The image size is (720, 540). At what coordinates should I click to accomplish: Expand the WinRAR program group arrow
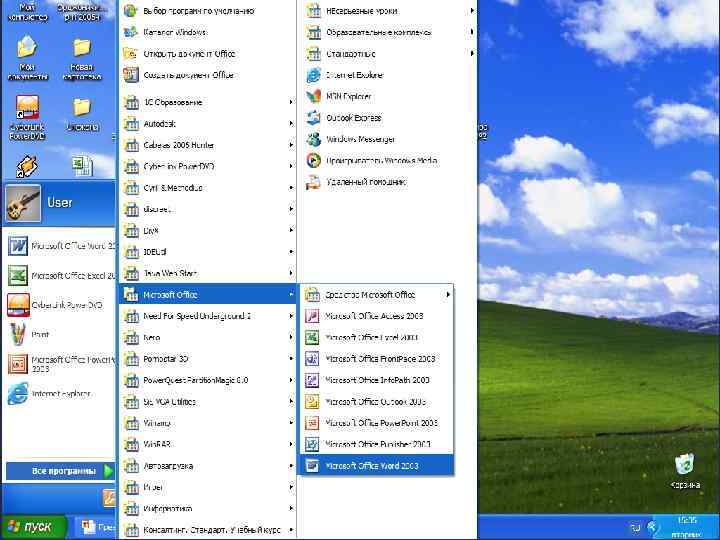[291, 444]
